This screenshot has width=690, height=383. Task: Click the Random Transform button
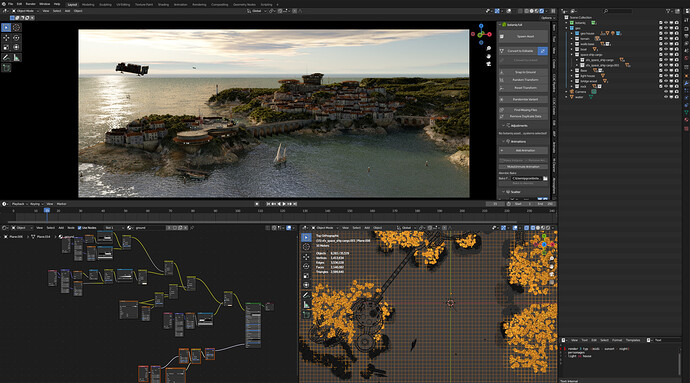(x=524, y=80)
